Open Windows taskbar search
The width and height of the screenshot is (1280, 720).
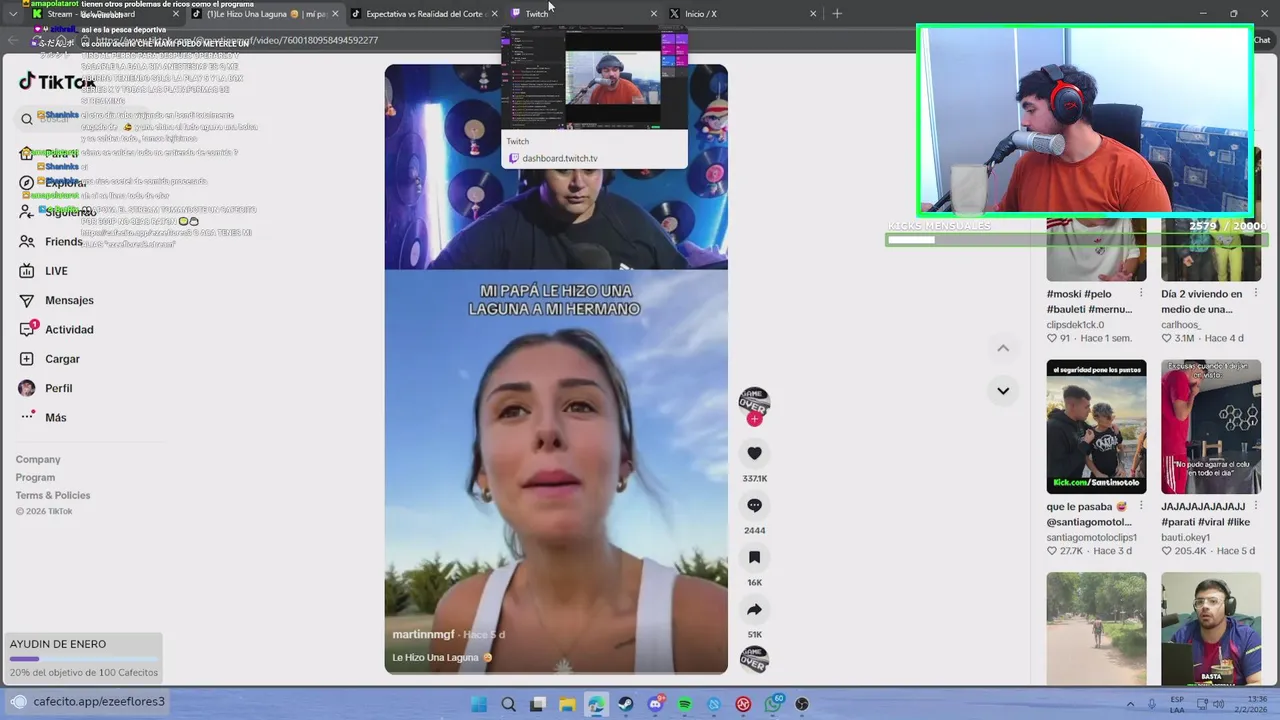508,704
